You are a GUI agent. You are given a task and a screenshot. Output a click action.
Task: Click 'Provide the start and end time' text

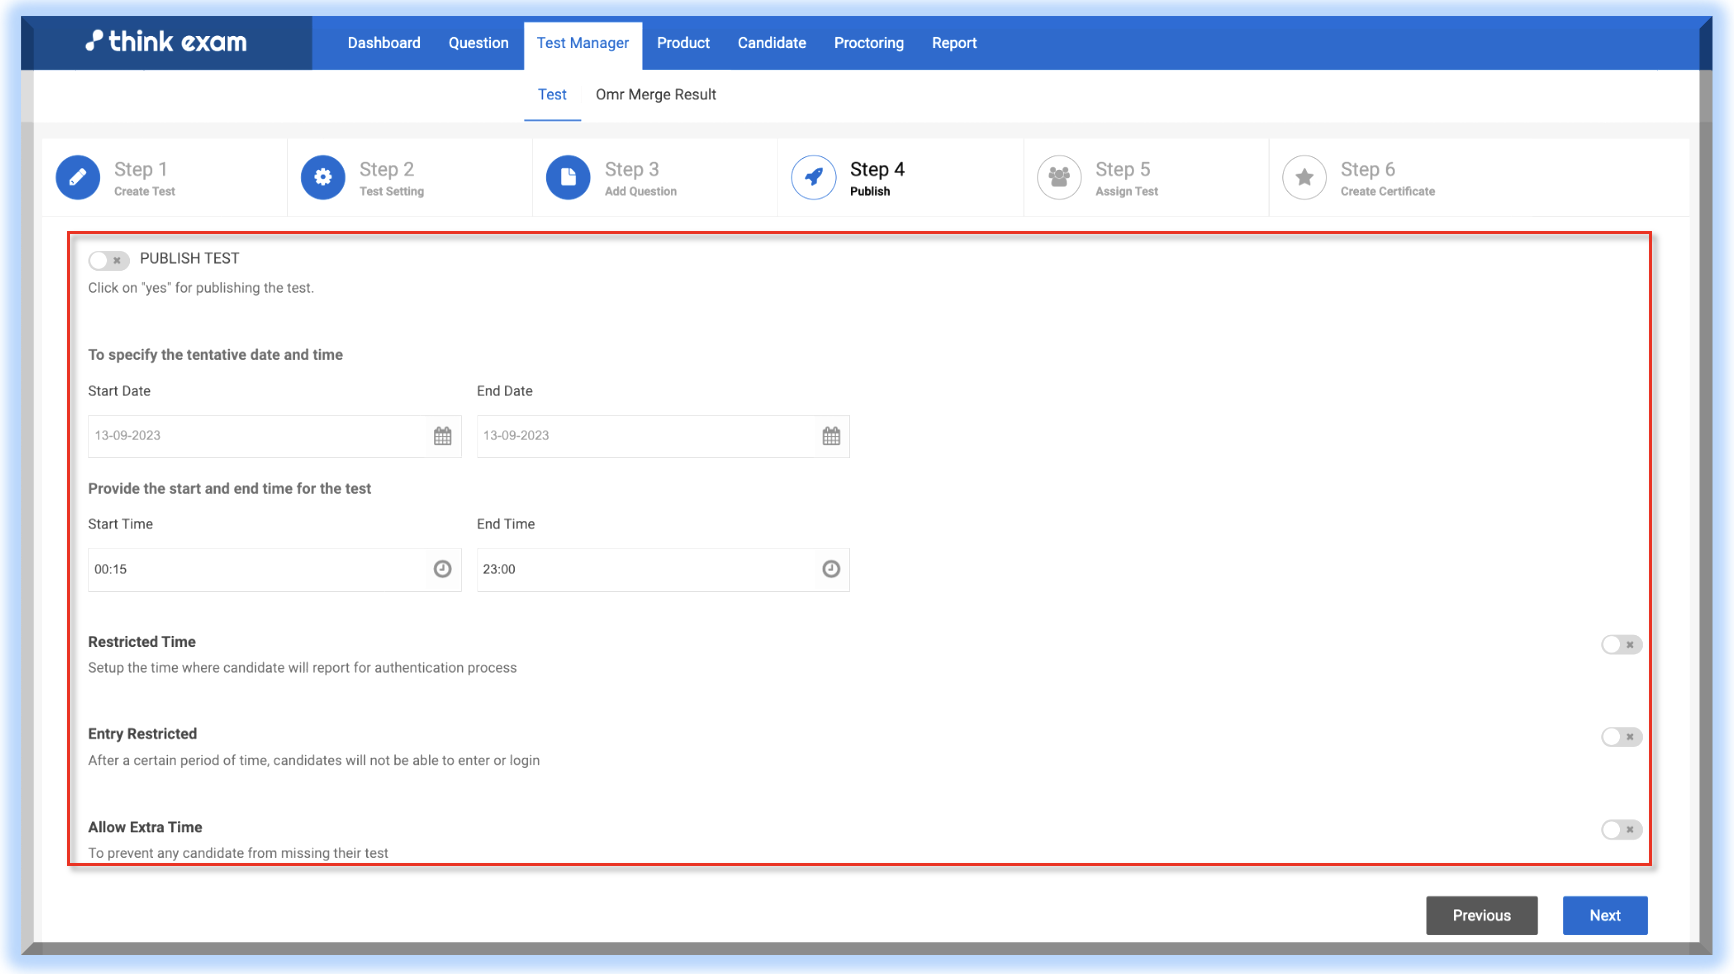pos(229,489)
